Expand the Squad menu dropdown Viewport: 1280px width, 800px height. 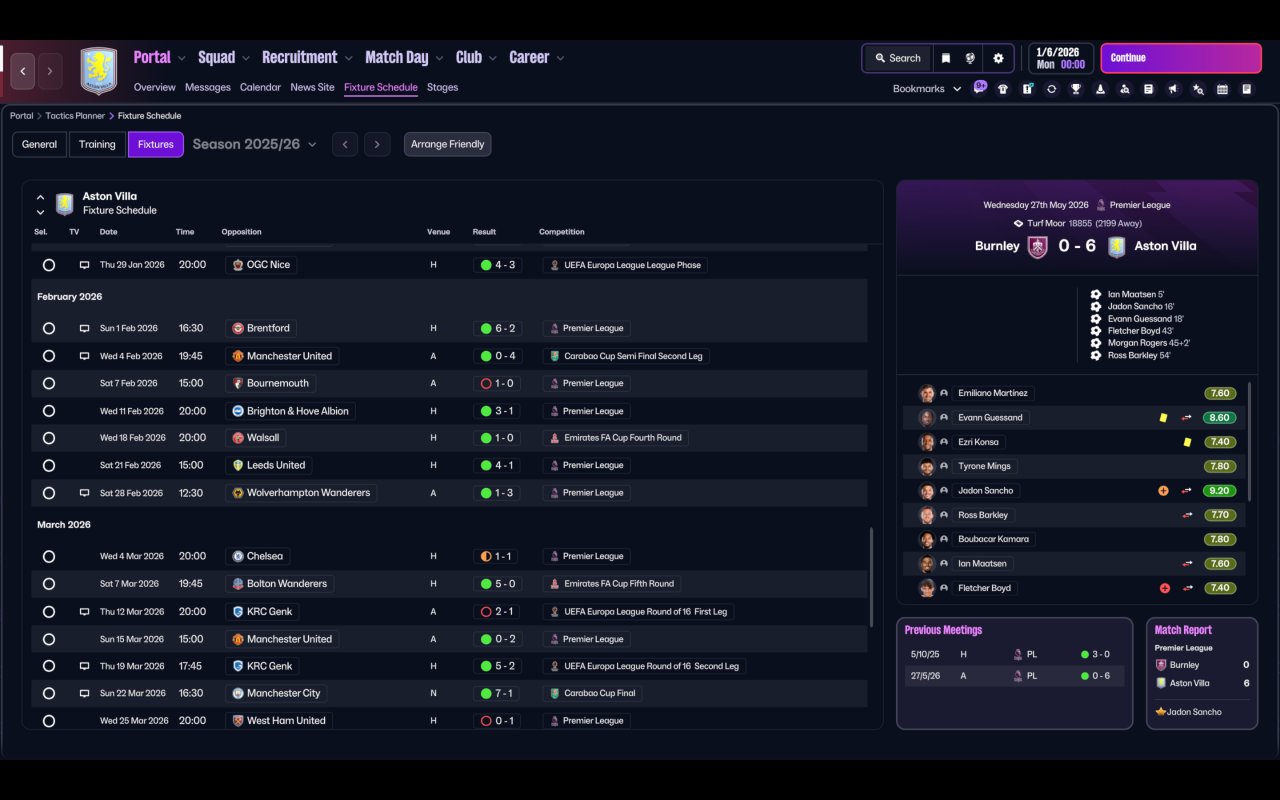tap(245, 58)
